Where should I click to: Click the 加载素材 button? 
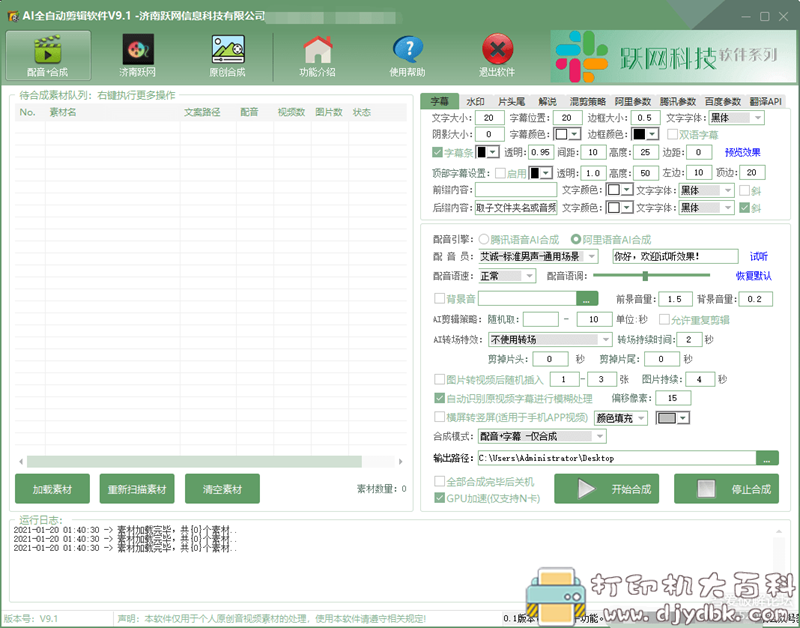click(x=53, y=489)
